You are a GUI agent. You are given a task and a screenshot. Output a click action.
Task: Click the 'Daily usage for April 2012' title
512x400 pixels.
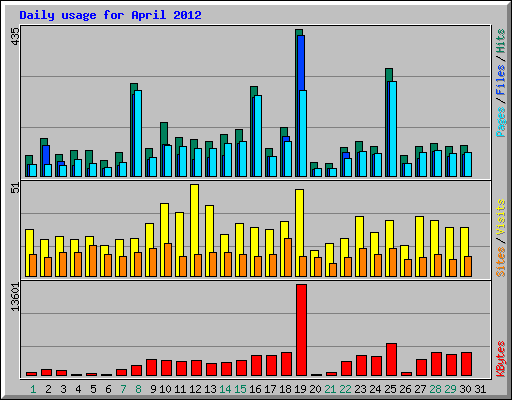click(110, 15)
